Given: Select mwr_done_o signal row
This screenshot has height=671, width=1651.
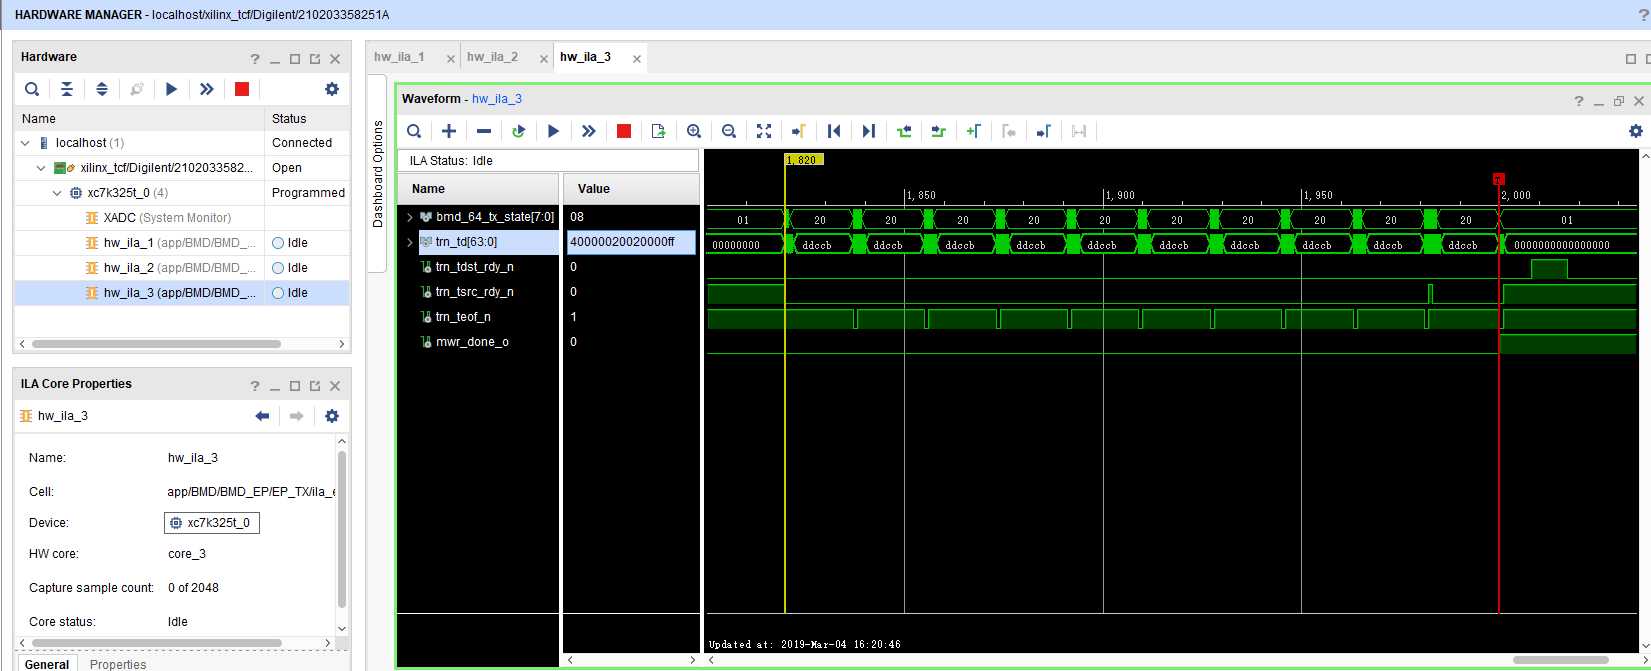Looking at the screenshot, I should (x=471, y=342).
